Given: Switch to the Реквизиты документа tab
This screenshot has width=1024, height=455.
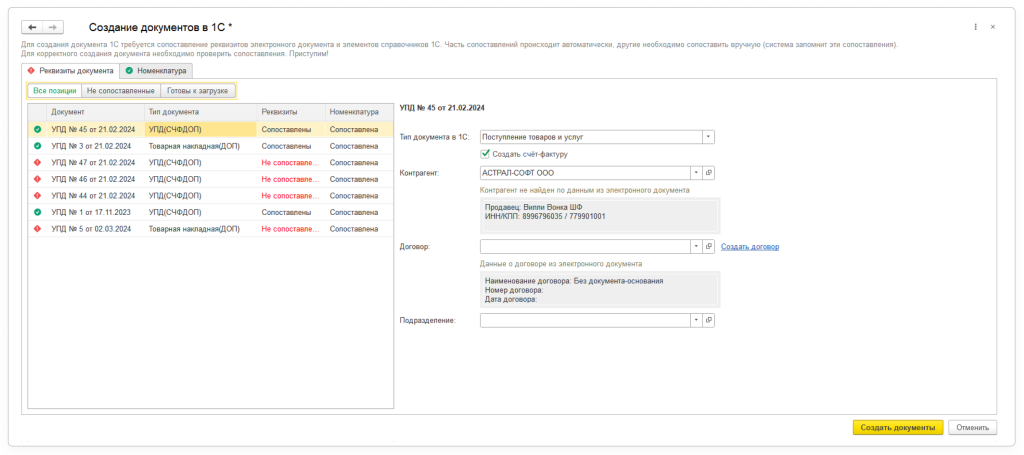Looking at the screenshot, I should 71,71.
